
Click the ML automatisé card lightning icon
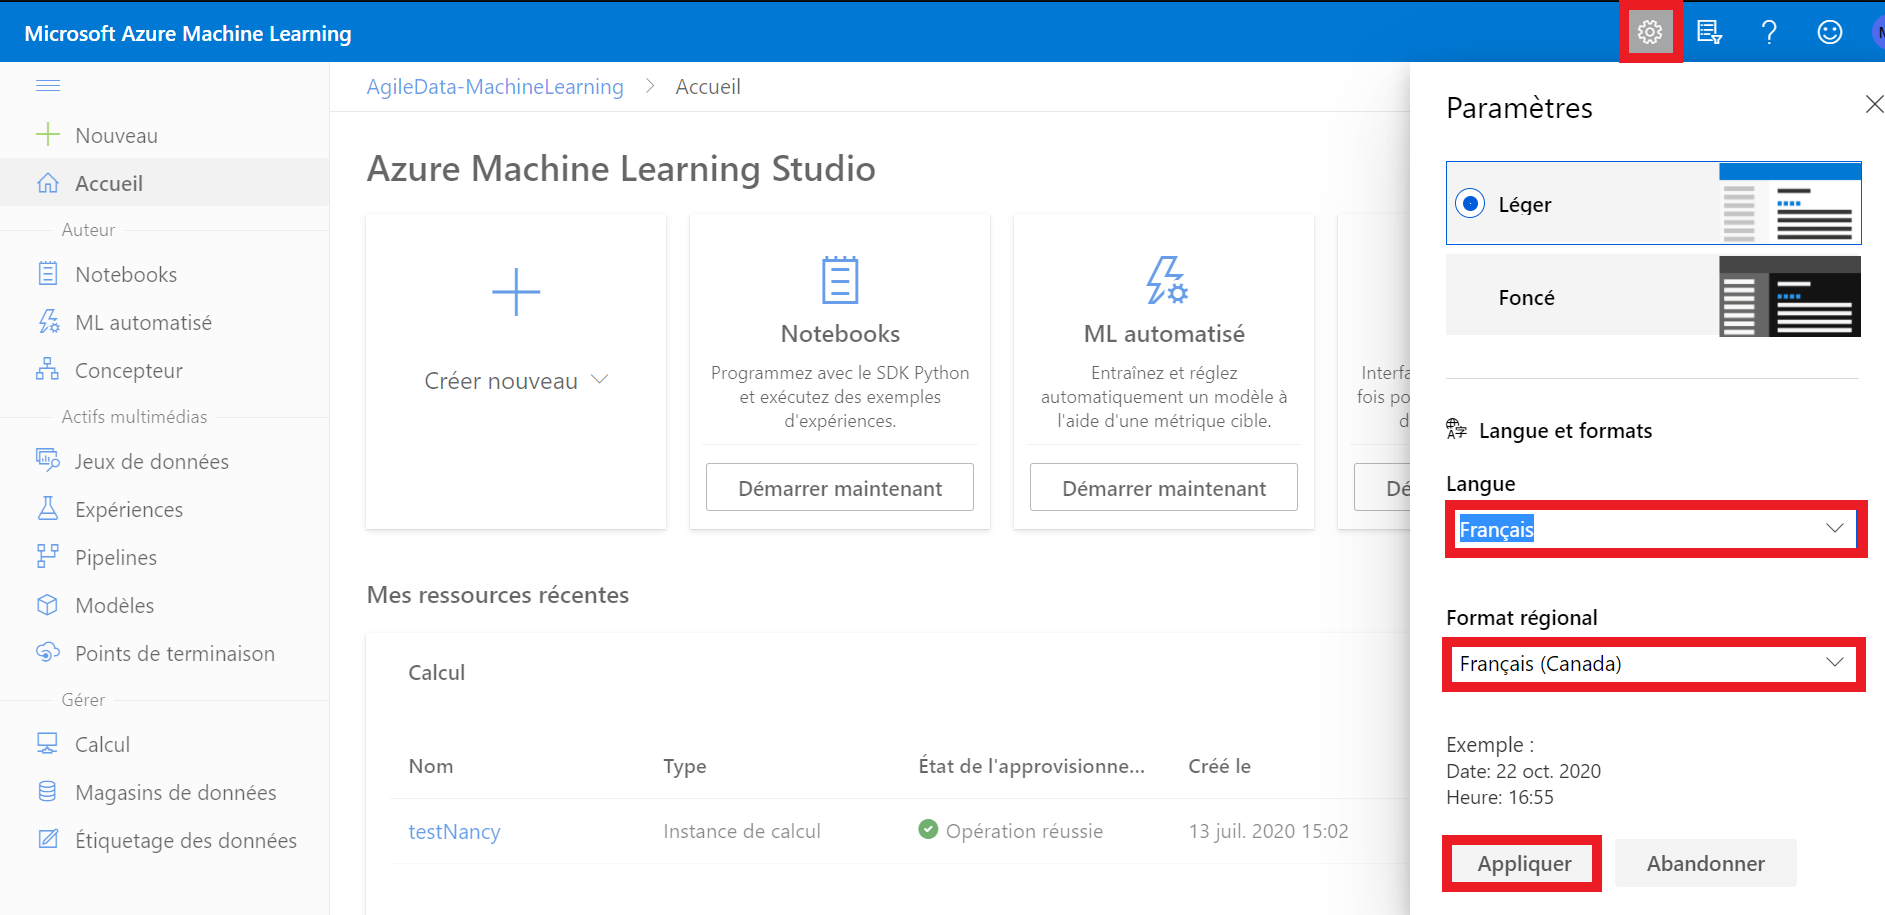pyautogui.click(x=1165, y=280)
